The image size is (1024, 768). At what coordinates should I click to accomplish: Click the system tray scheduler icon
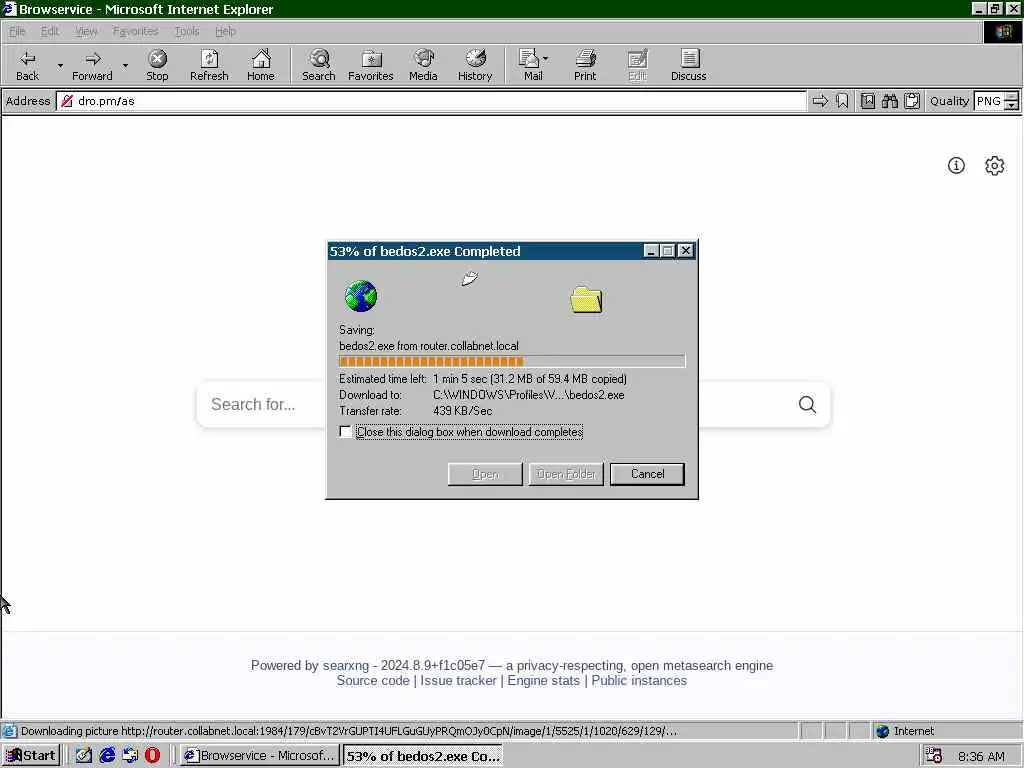(934, 756)
